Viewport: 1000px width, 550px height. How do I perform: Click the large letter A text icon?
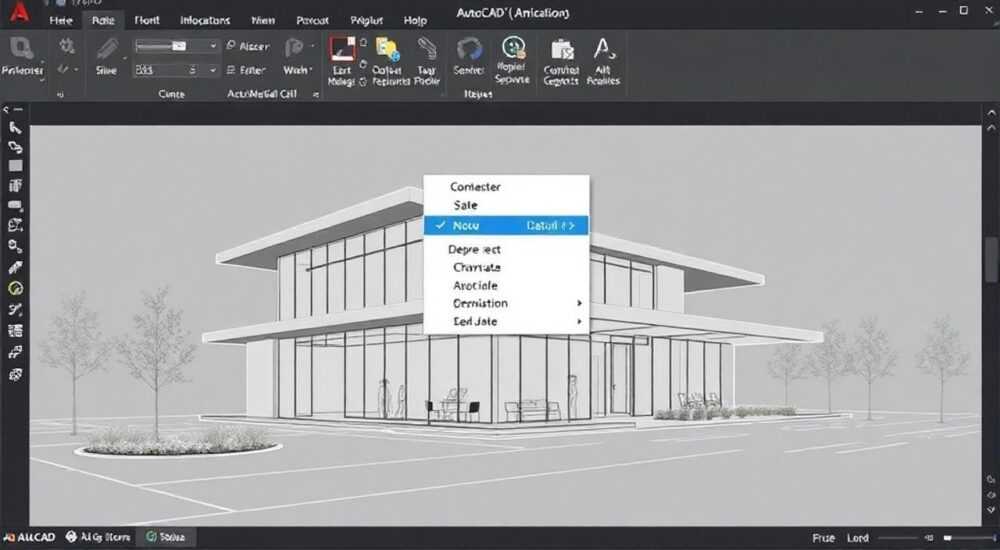pyautogui.click(x=603, y=48)
